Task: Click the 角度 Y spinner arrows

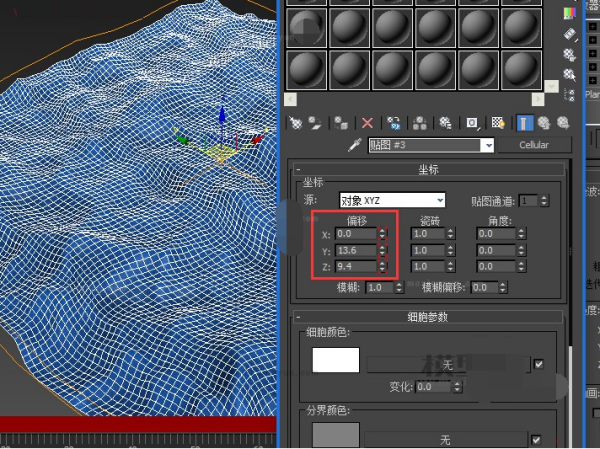Action: 521,250
